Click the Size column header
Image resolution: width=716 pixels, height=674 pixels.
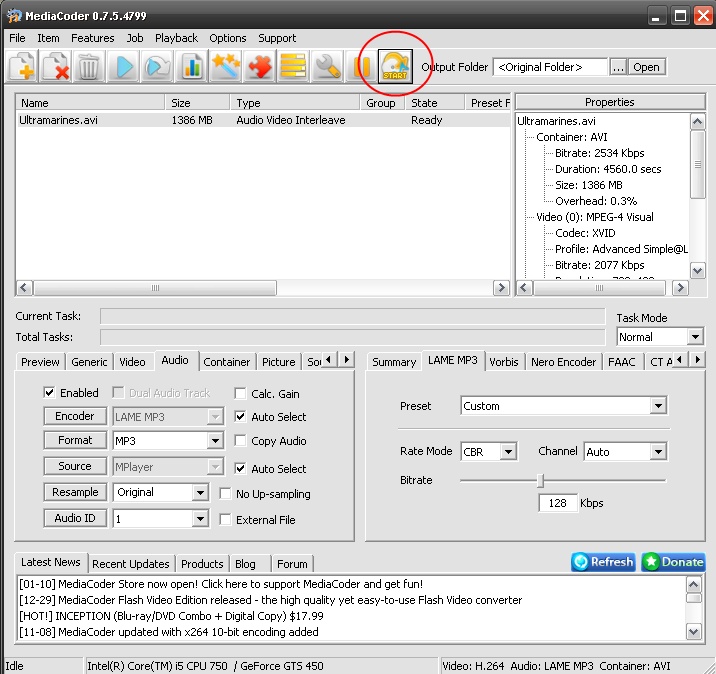[197, 103]
